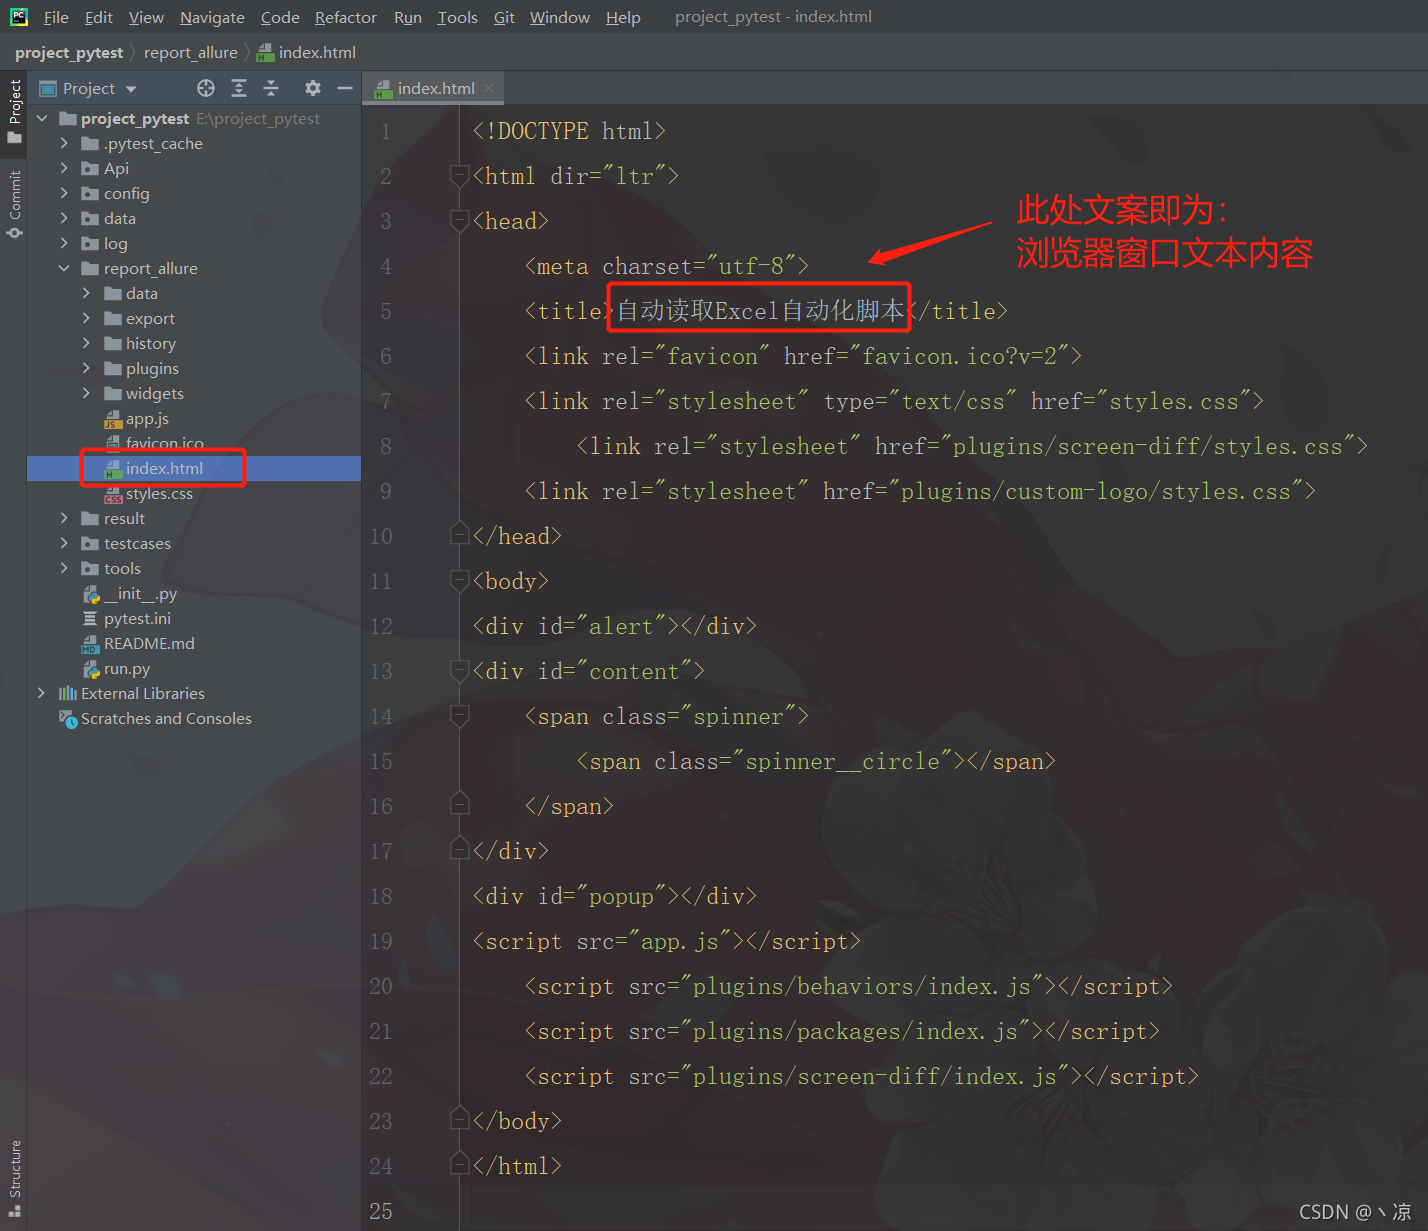Expand the config folder
This screenshot has height=1231, width=1428.
pyautogui.click(x=64, y=193)
